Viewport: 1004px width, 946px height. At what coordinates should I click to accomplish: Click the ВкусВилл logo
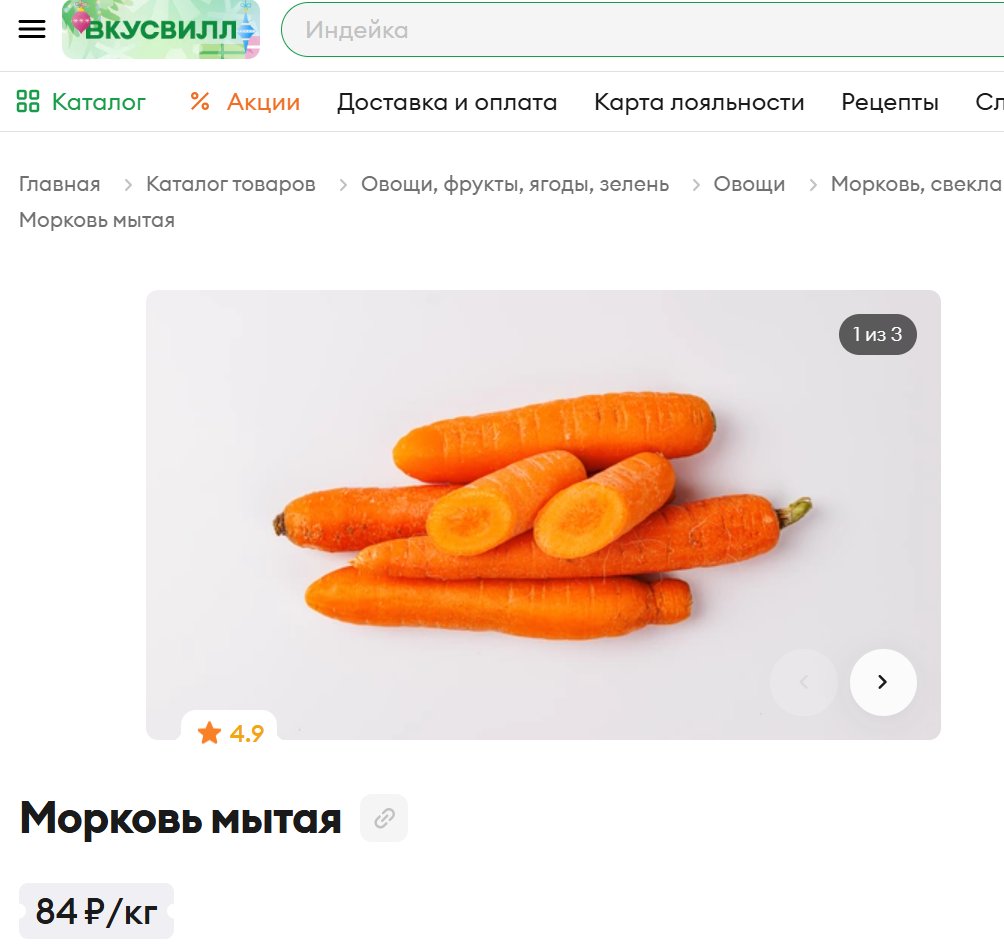[161, 29]
